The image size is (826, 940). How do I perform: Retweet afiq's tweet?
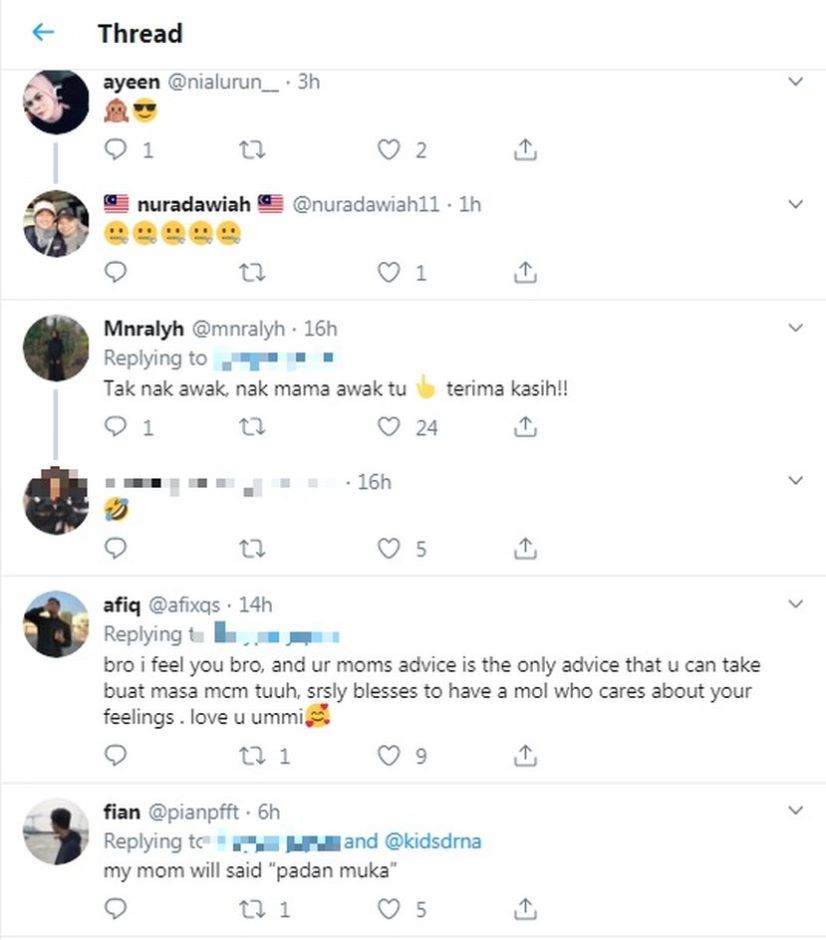pyautogui.click(x=253, y=755)
